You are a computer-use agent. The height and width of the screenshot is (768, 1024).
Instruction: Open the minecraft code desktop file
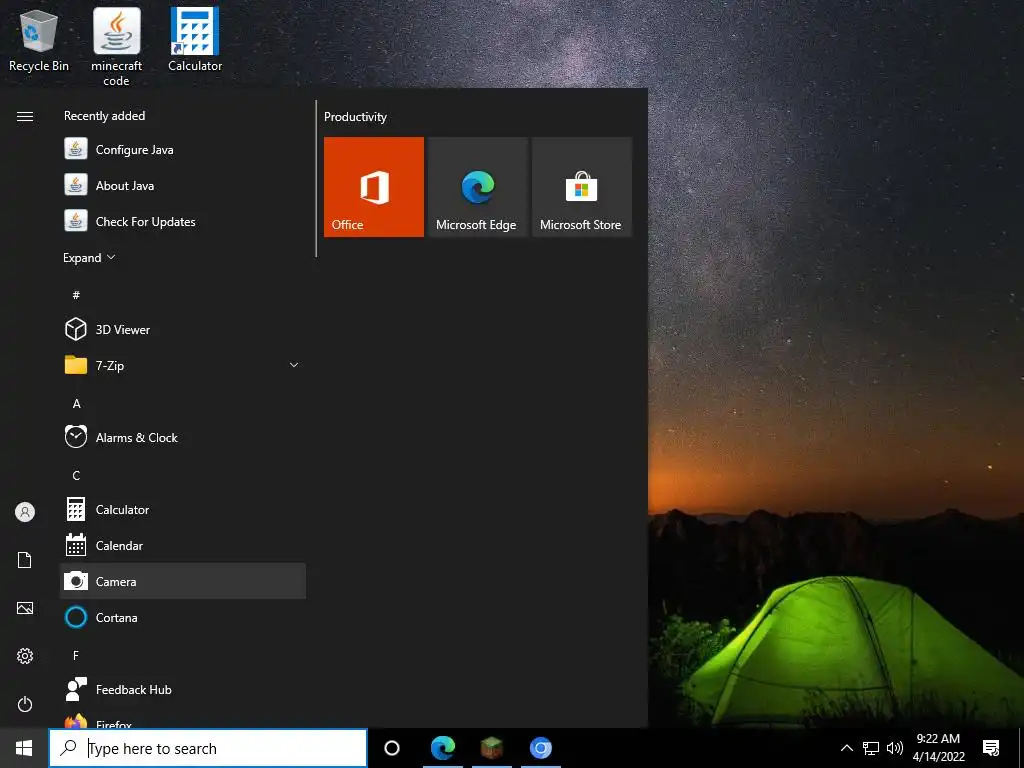pos(116,47)
